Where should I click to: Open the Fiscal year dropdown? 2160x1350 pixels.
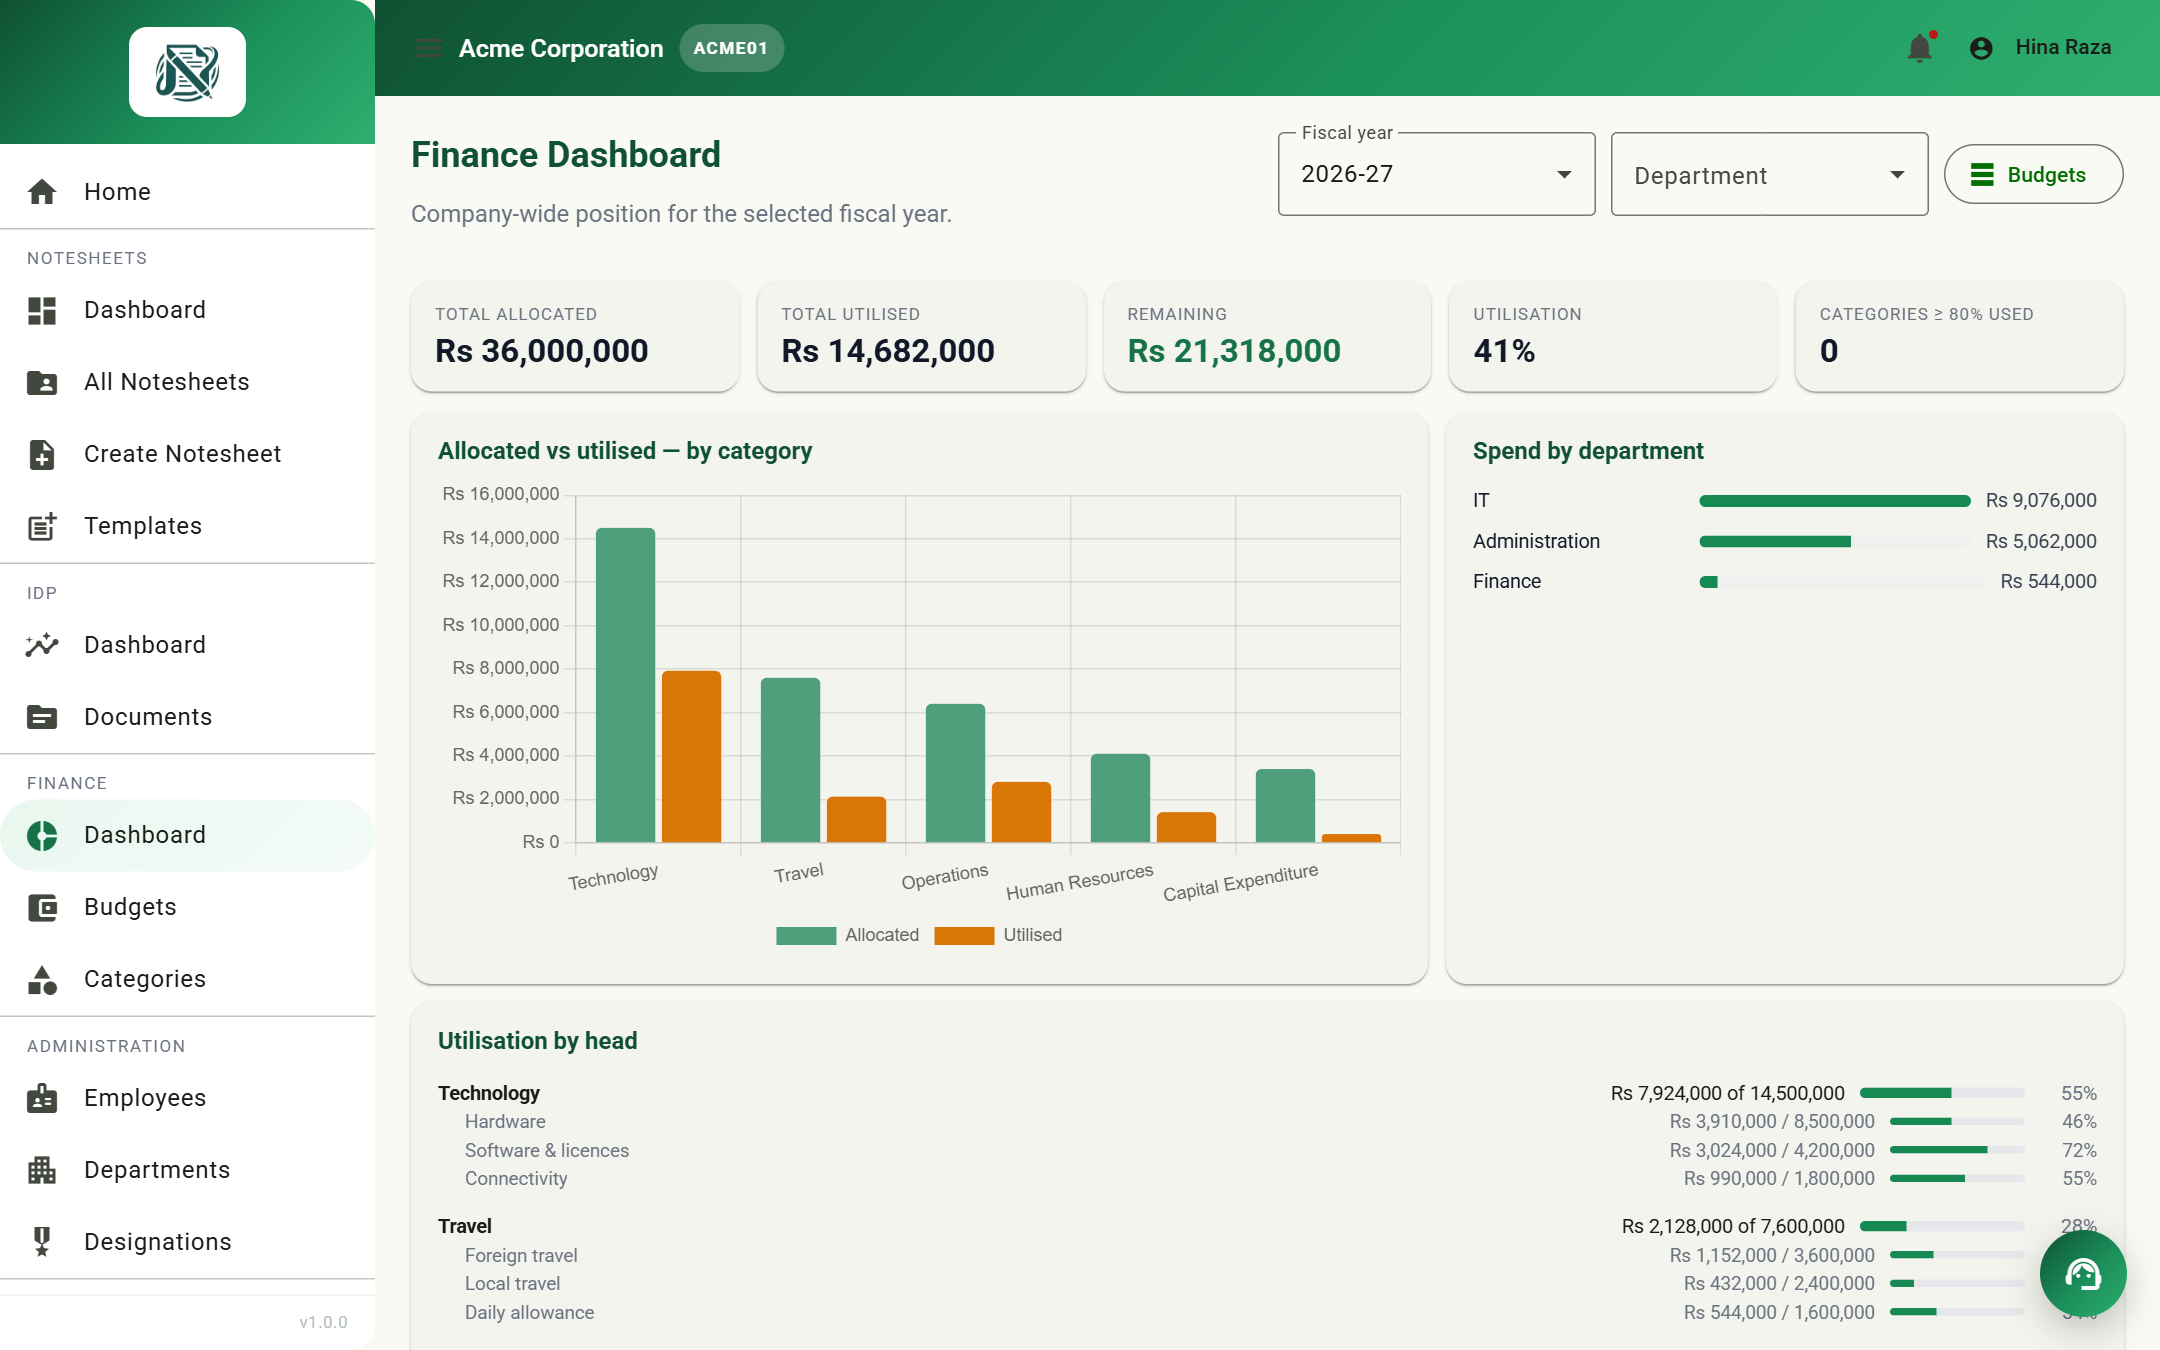[x=1436, y=174]
